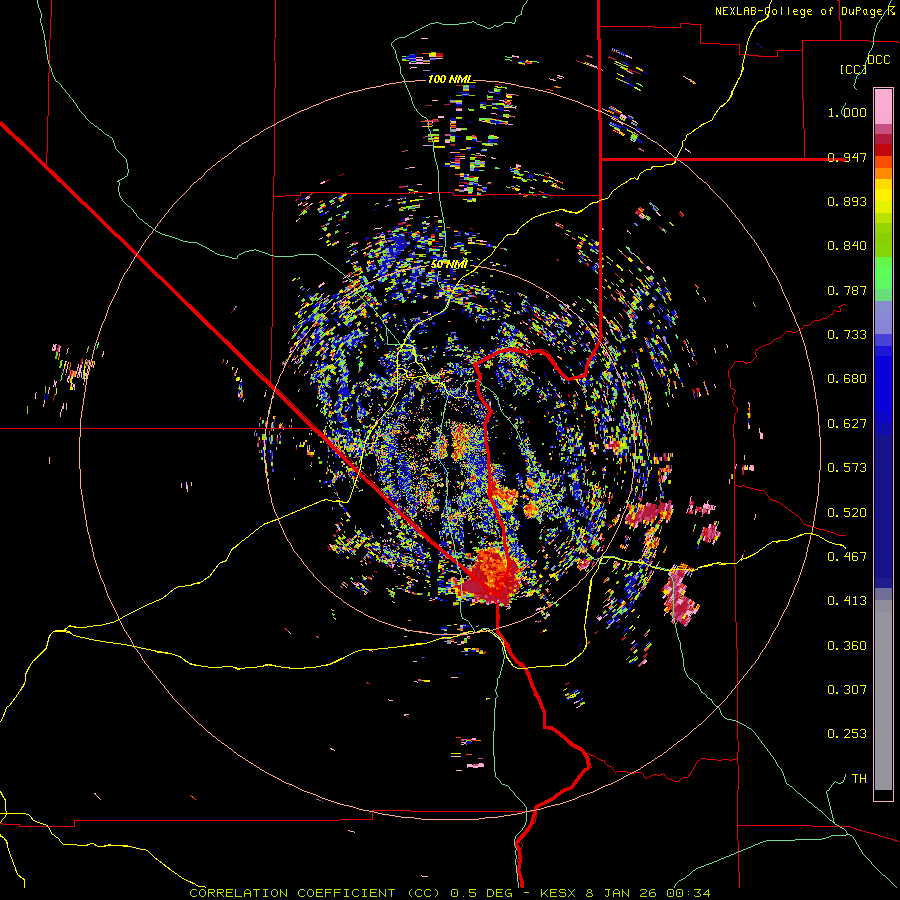900x900 pixels.
Task: Pick the lavender swatch beside 0.733
Action: (883, 319)
